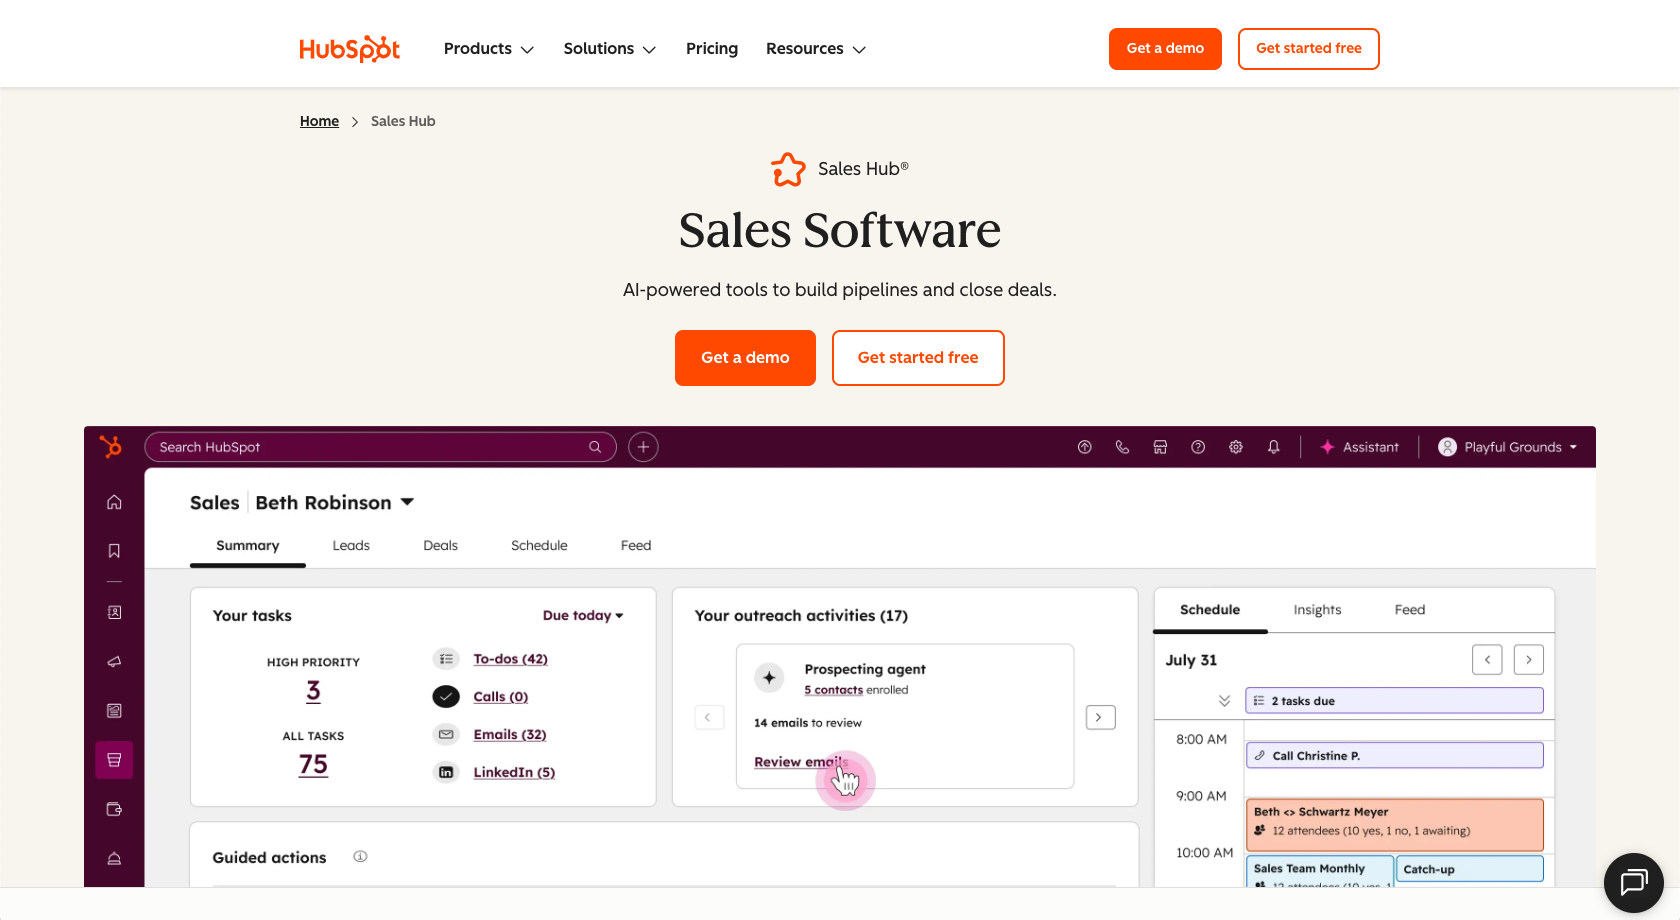Click the hero Get a demo button

[745, 358]
